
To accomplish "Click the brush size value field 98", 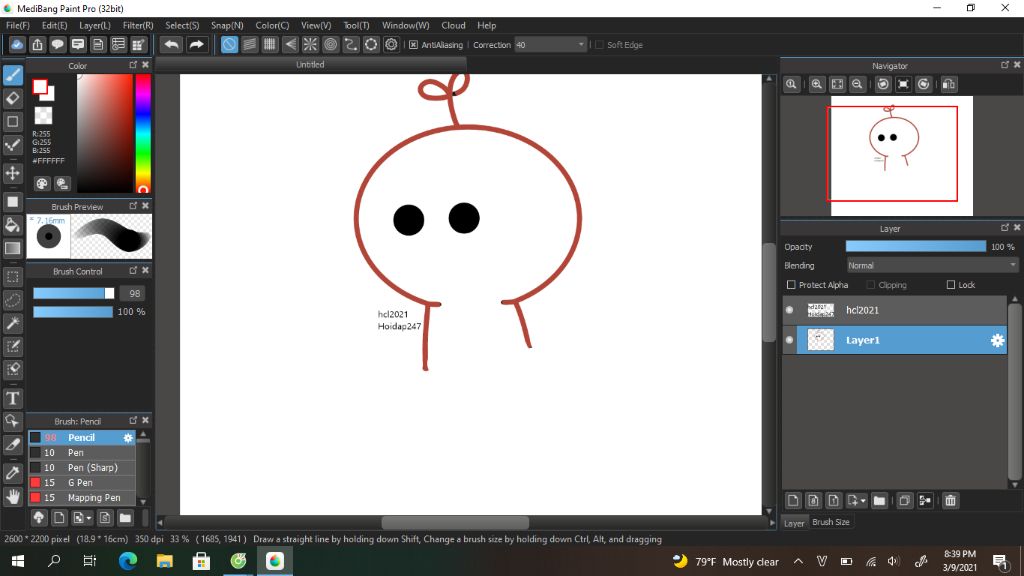I will pos(135,293).
